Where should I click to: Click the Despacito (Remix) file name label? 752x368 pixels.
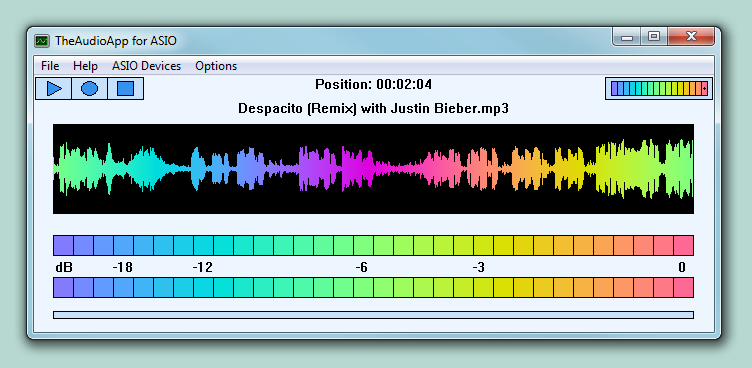point(373,109)
